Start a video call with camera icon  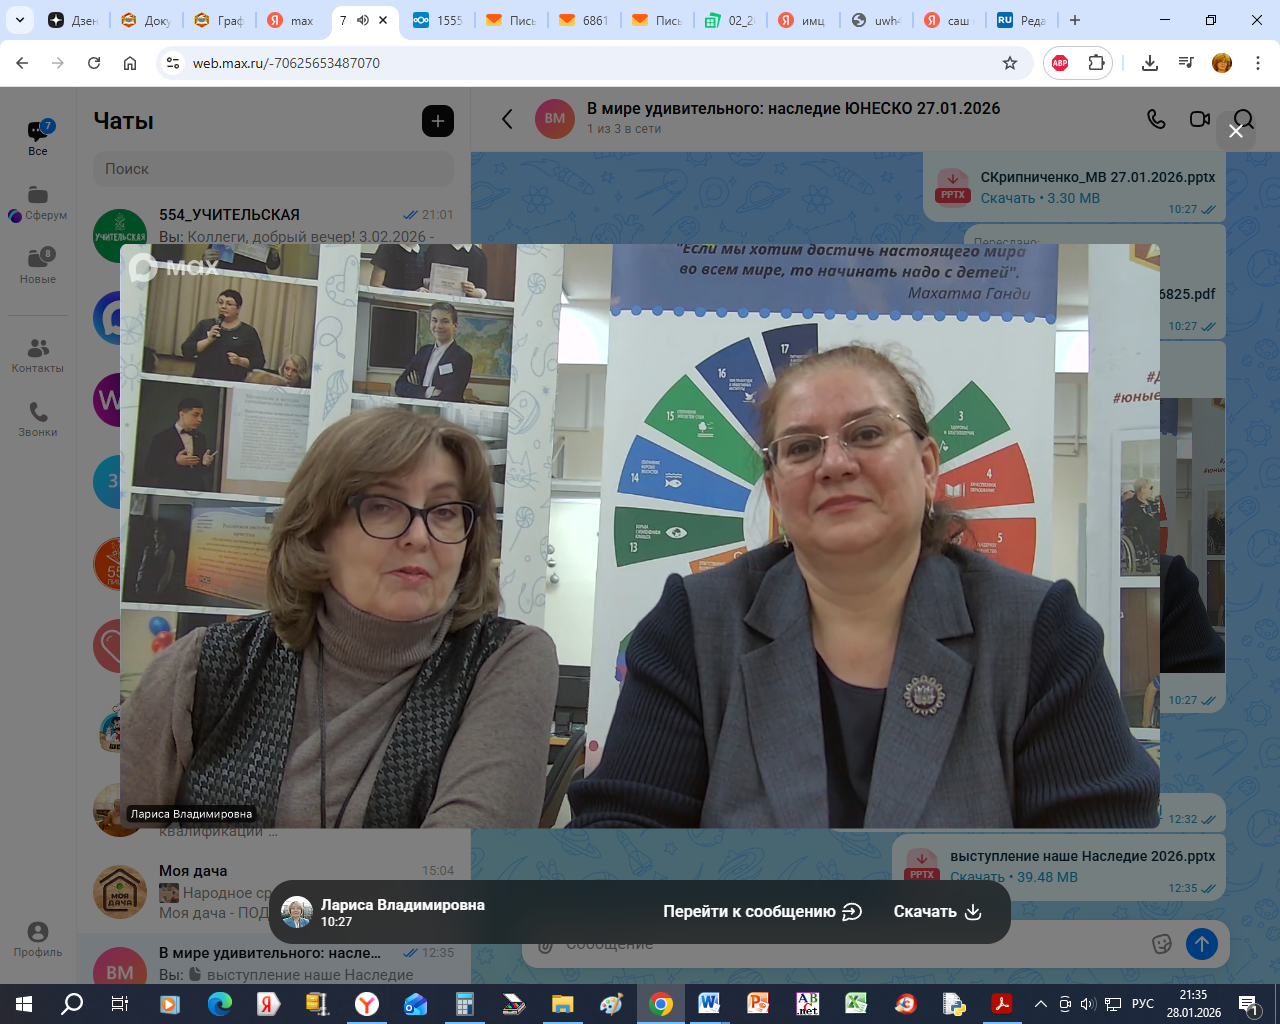pos(1200,119)
